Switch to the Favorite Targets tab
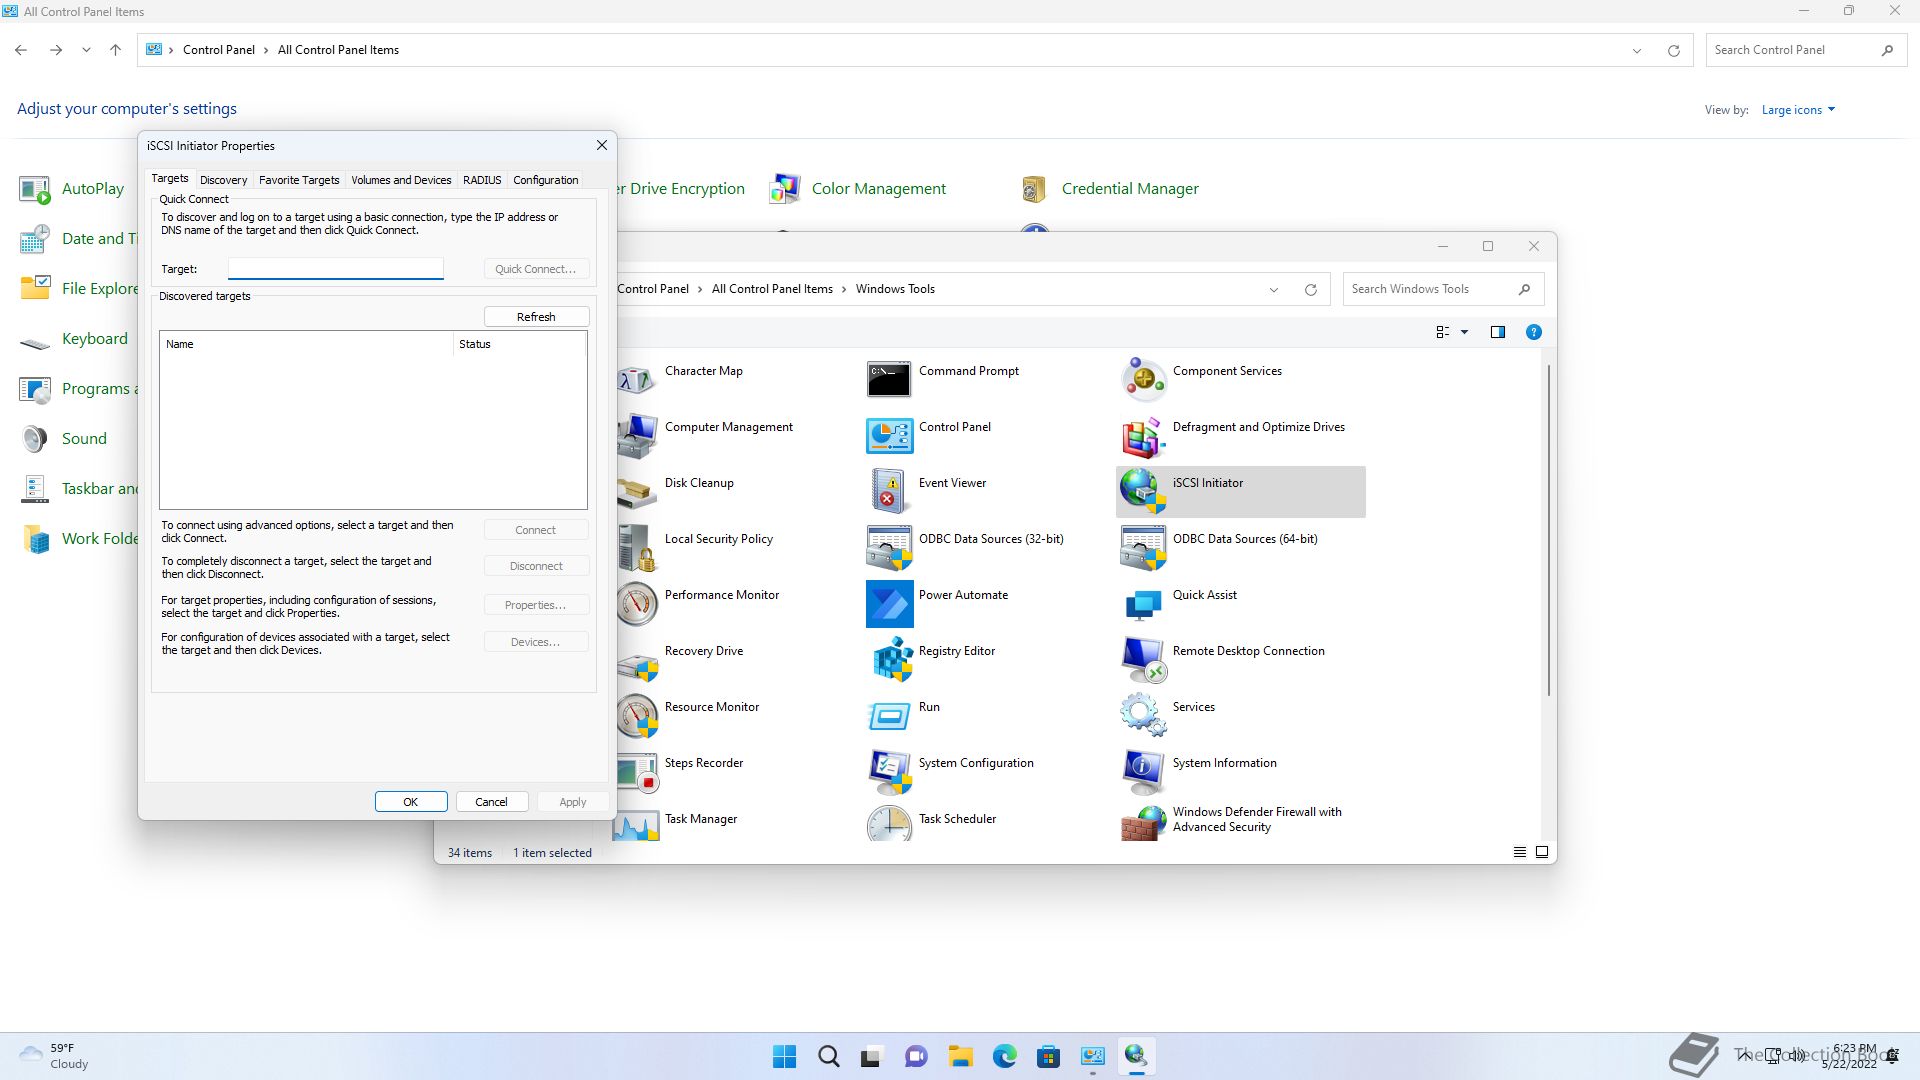This screenshot has height=1080, width=1920. point(299,180)
